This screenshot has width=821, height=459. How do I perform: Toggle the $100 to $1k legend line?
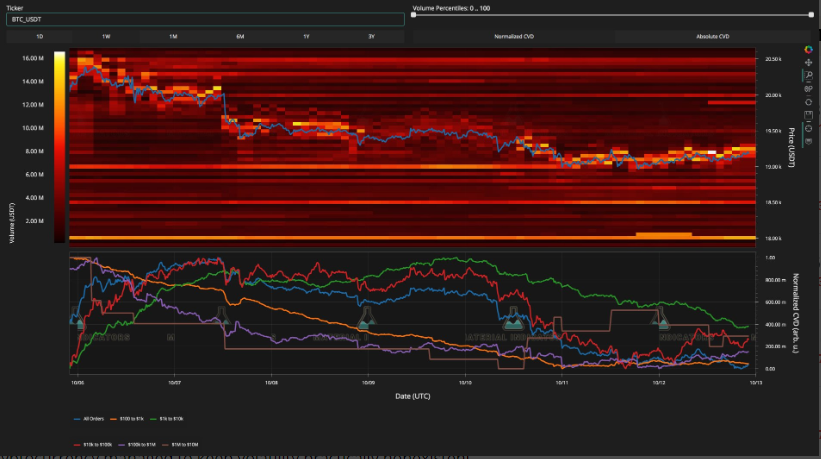click(127, 419)
